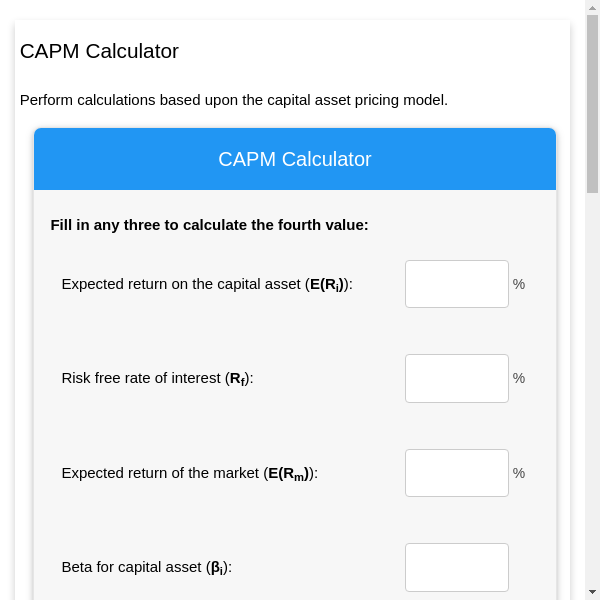Click the 'Perform calculations' description text
This screenshot has width=600, height=600.
click(x=234, y=100)
